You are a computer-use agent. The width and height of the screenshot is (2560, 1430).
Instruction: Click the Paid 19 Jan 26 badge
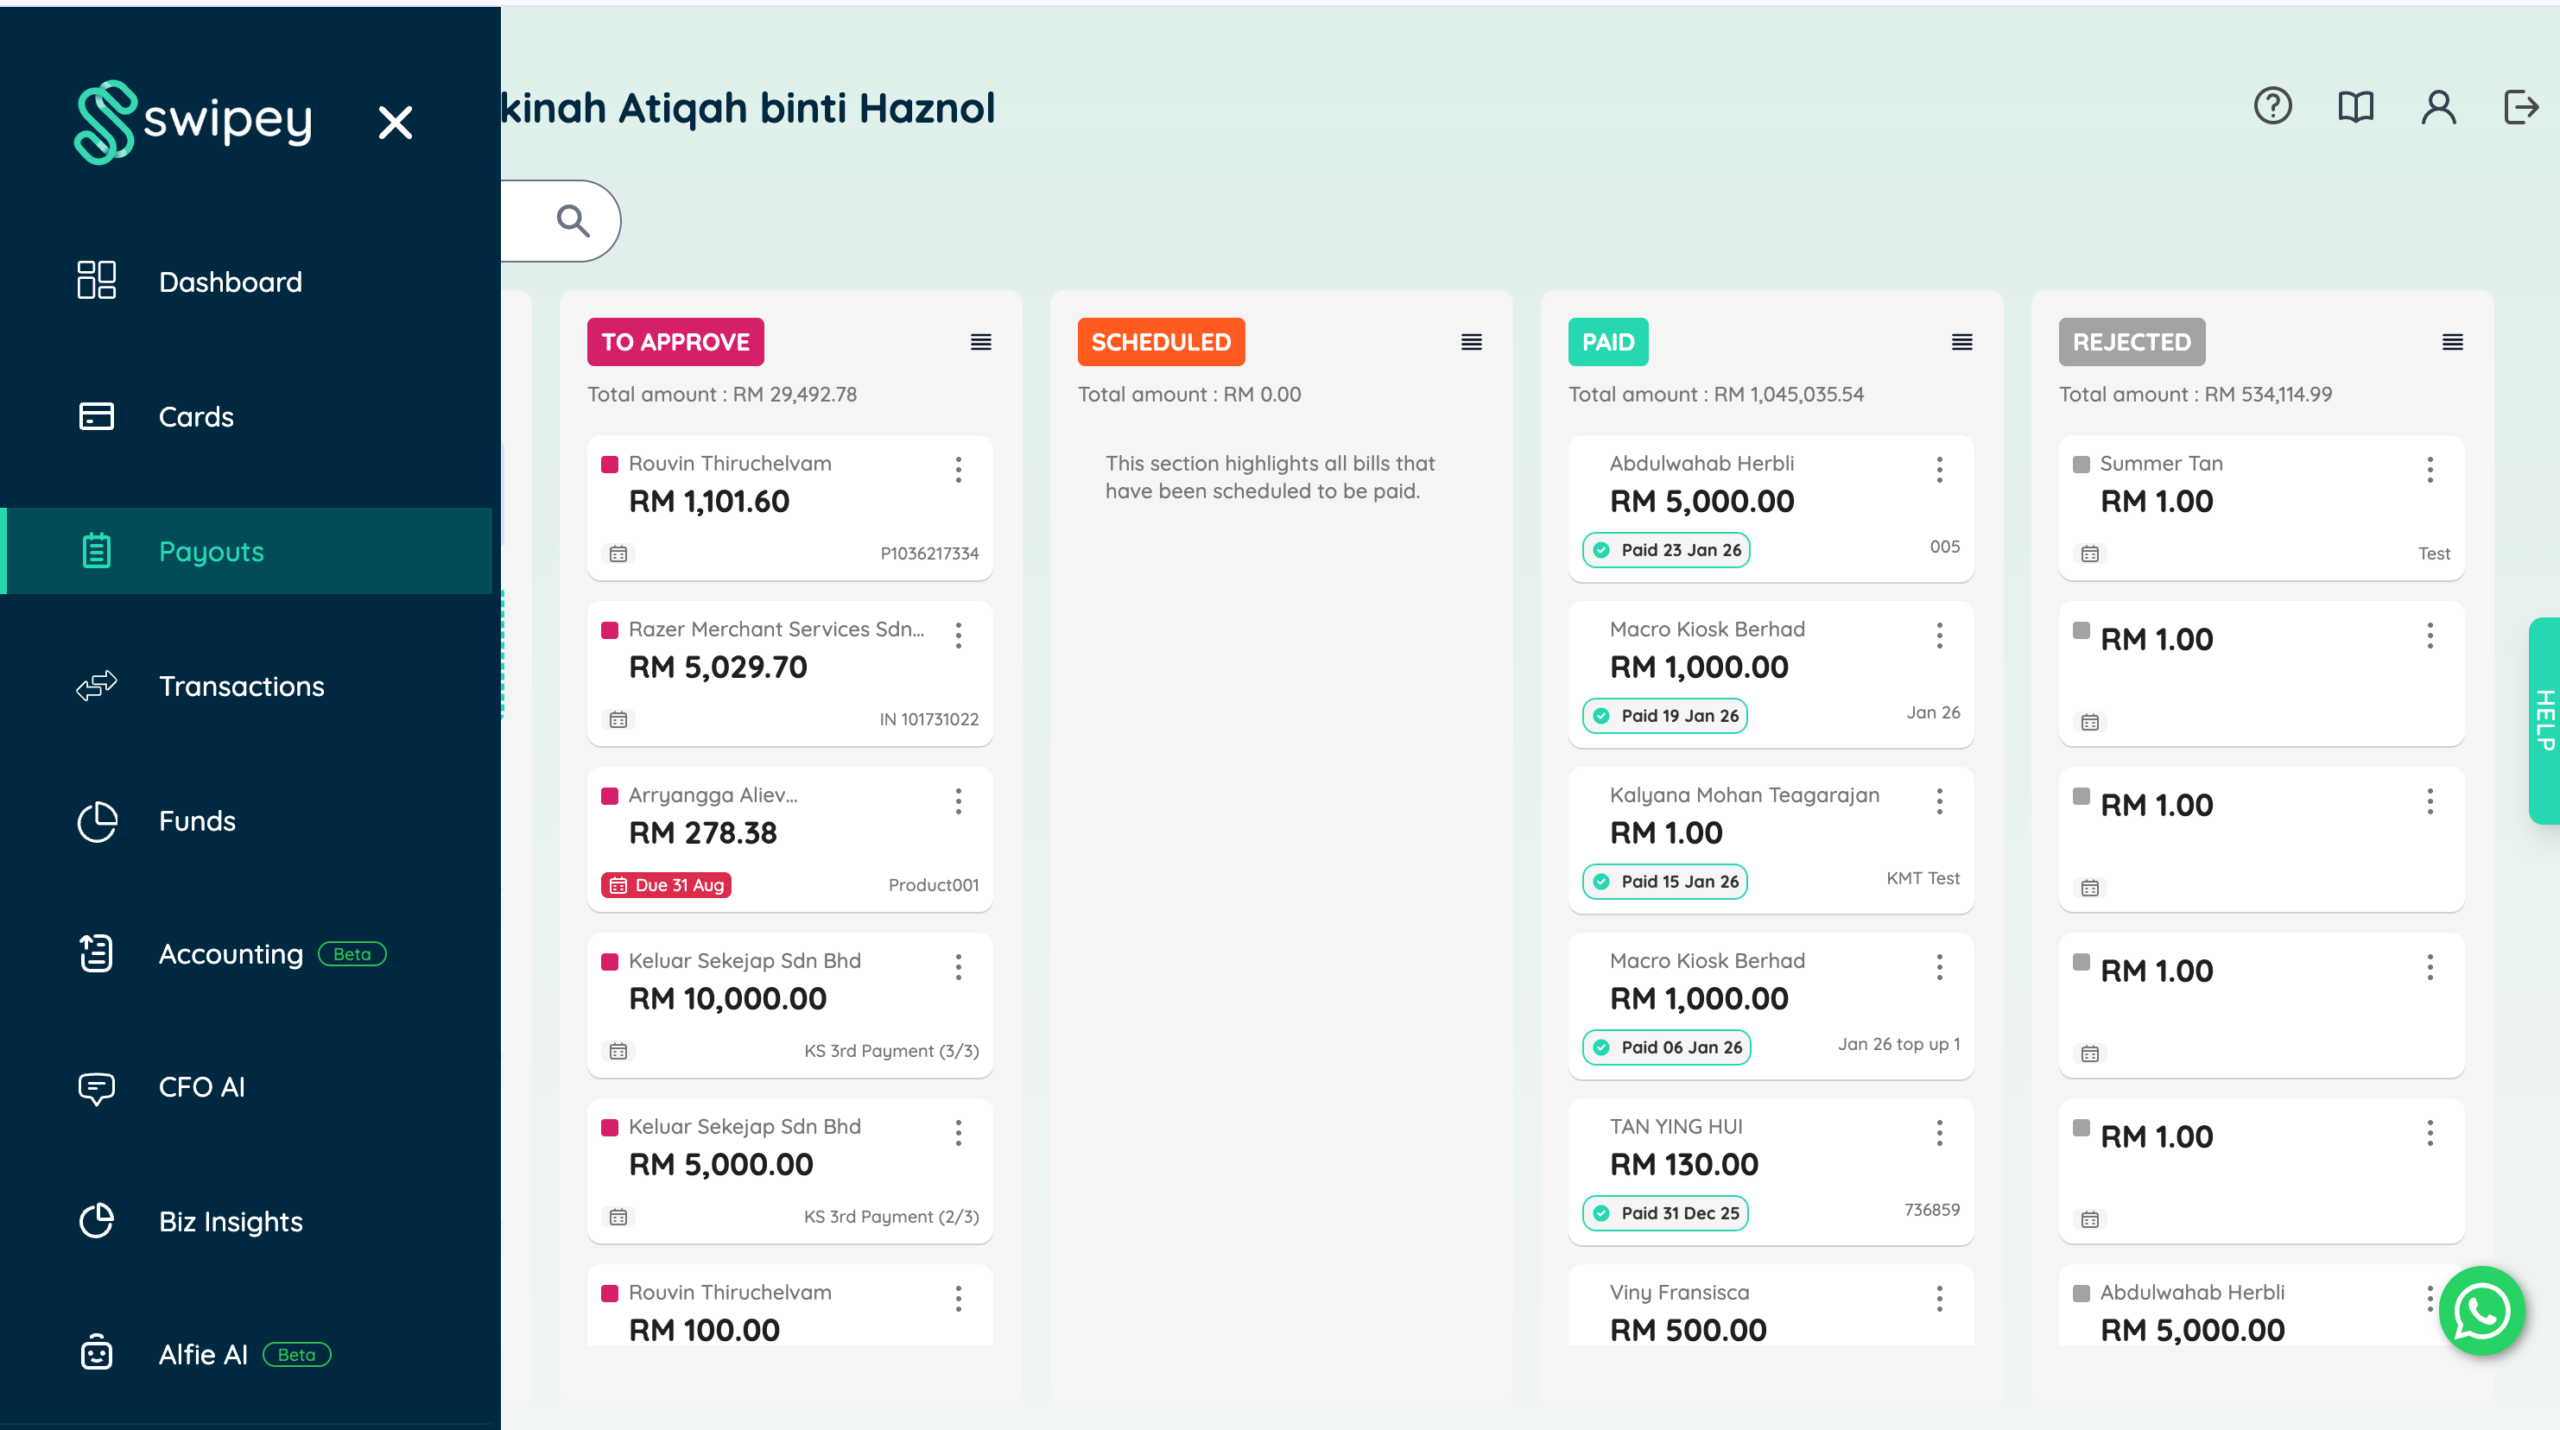point(1665,716)
